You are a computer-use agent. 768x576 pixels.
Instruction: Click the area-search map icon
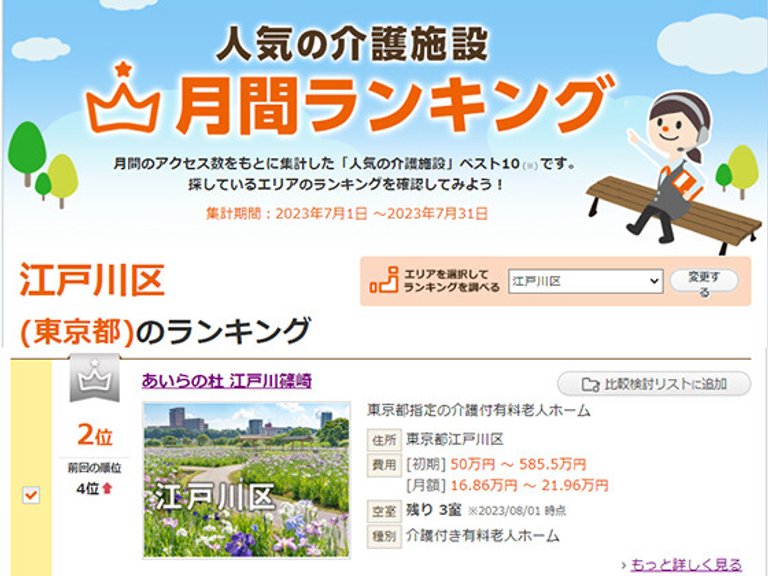[x=383, y=282]
